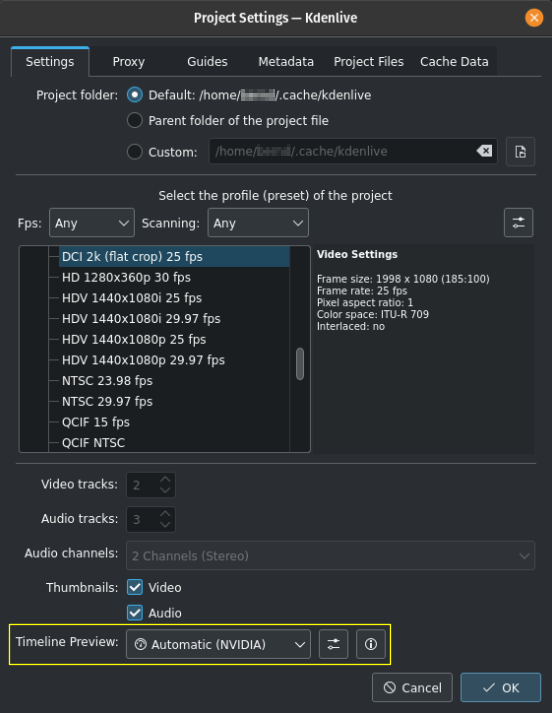Open the manage project profiles icon
Screen dimensions: 552x713
pyautogui.click(x=518, y=223)
